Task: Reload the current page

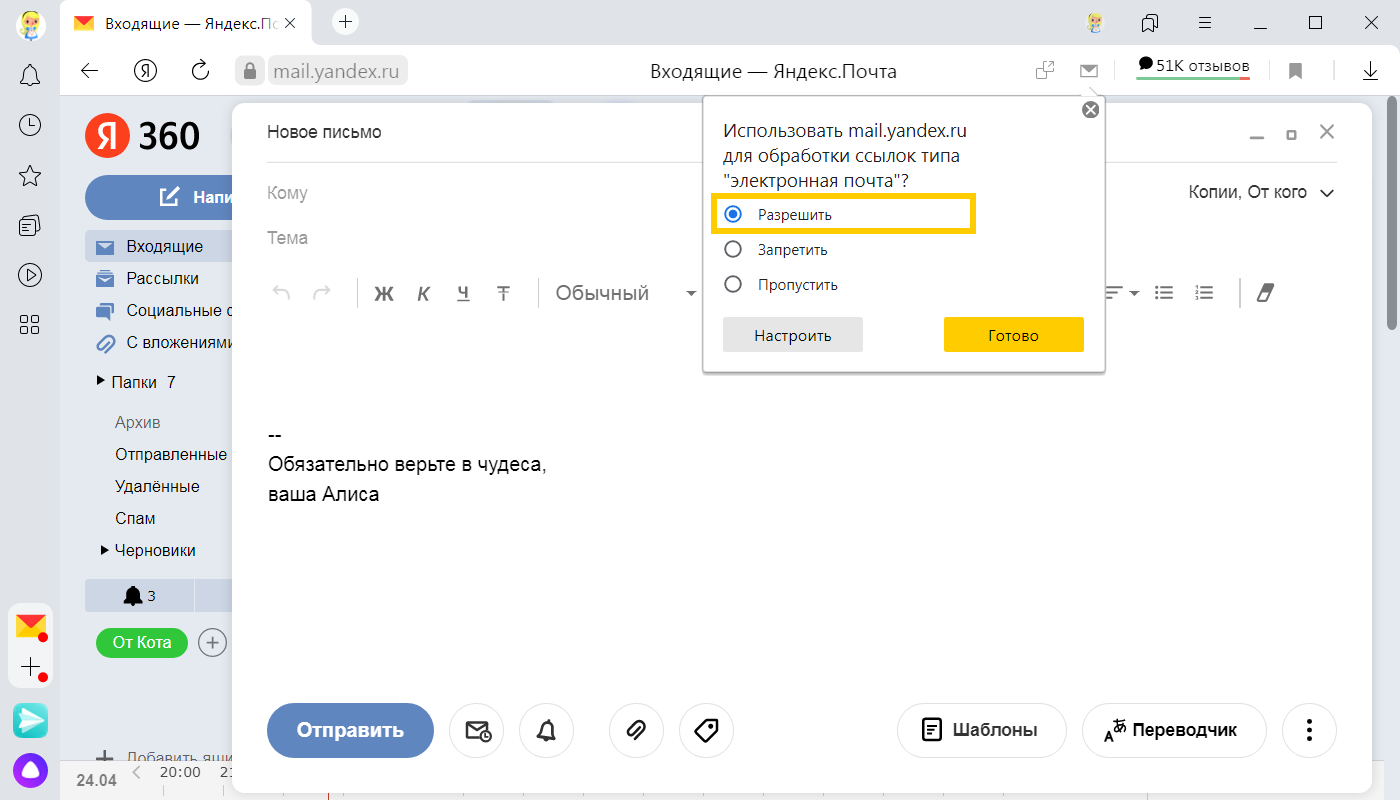Action: 200,71
